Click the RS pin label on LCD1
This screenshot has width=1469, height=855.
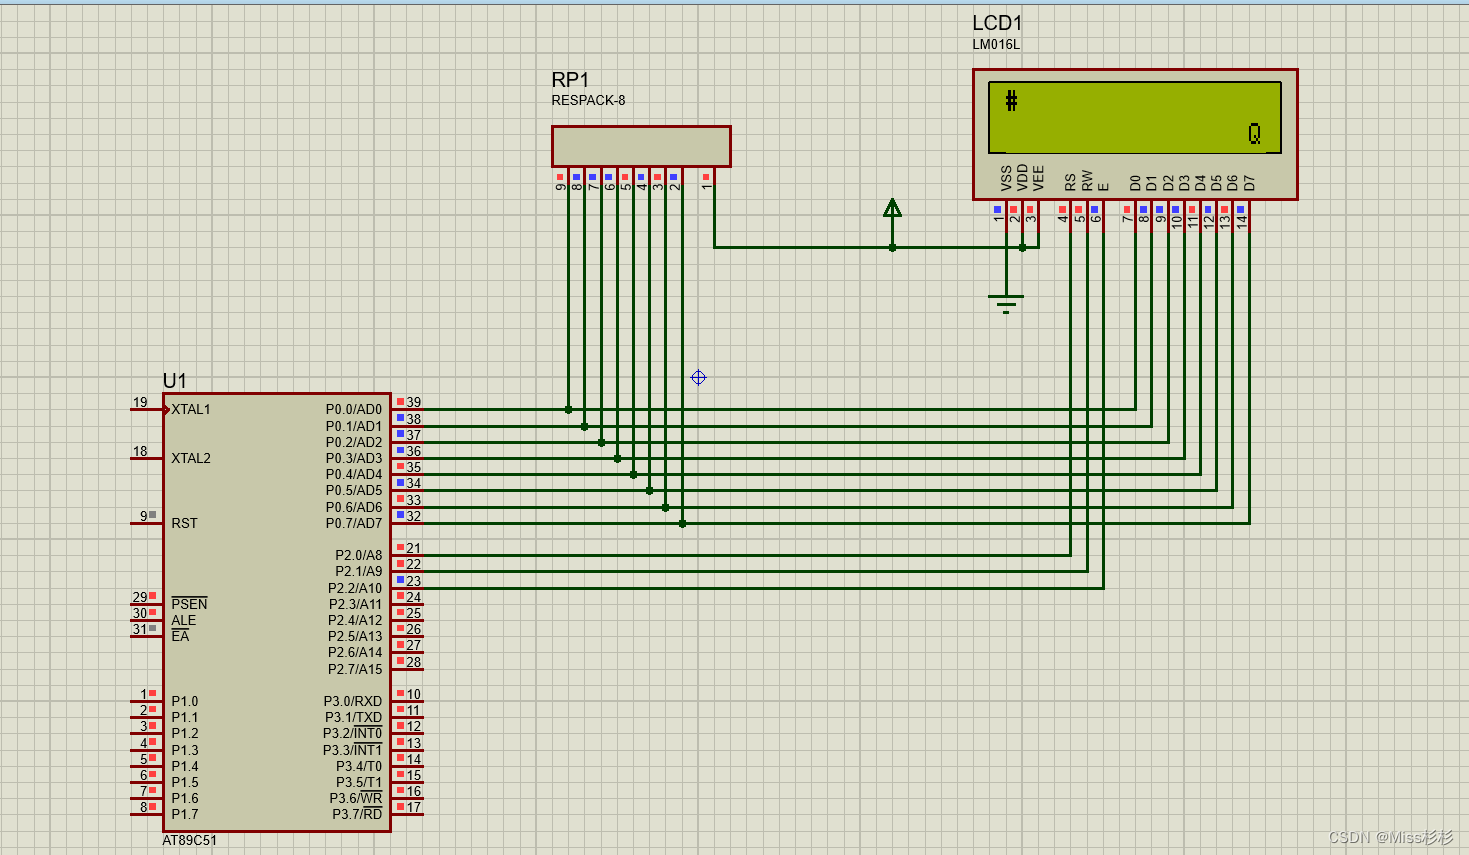[x=1070, y=182]
